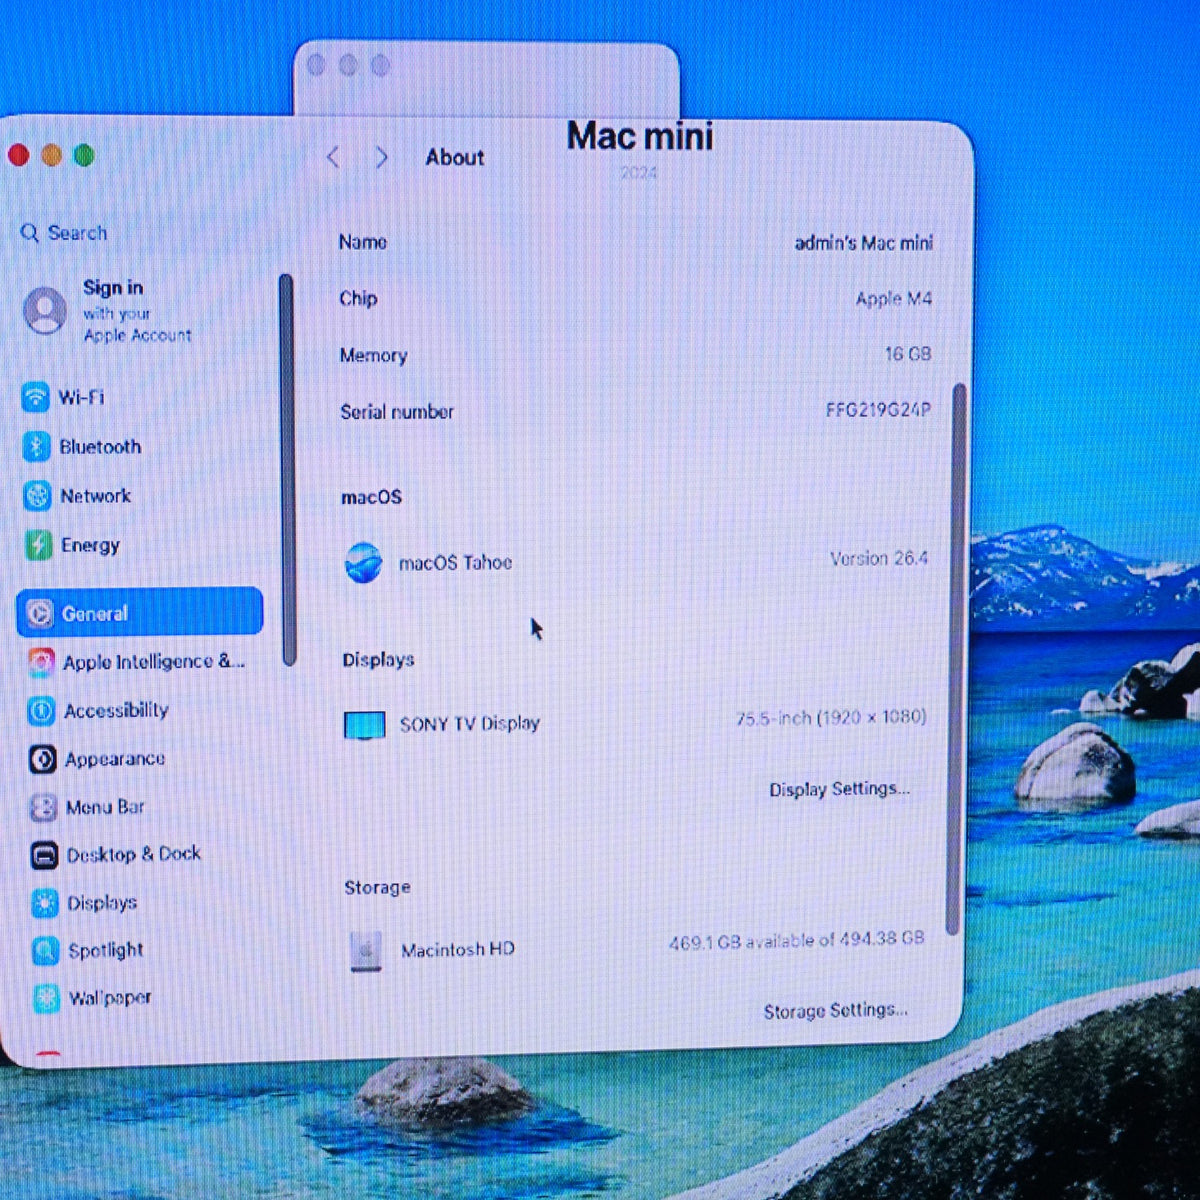Open Display Settings button
The height and width of the screenshot is (1200, 1200).
pyautogui.click(x=839, y=789)
